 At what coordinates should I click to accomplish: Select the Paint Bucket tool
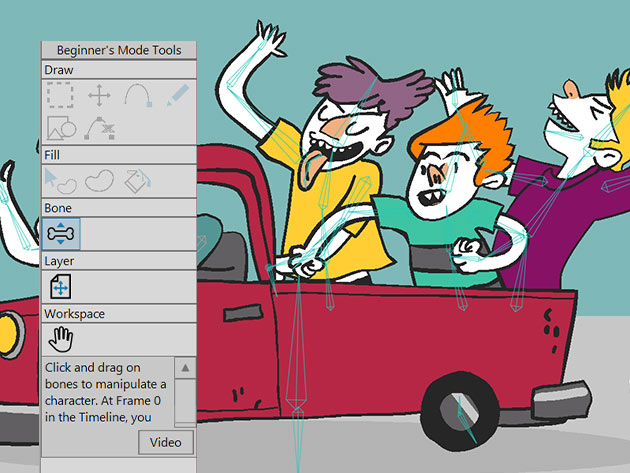click(137, 181)
